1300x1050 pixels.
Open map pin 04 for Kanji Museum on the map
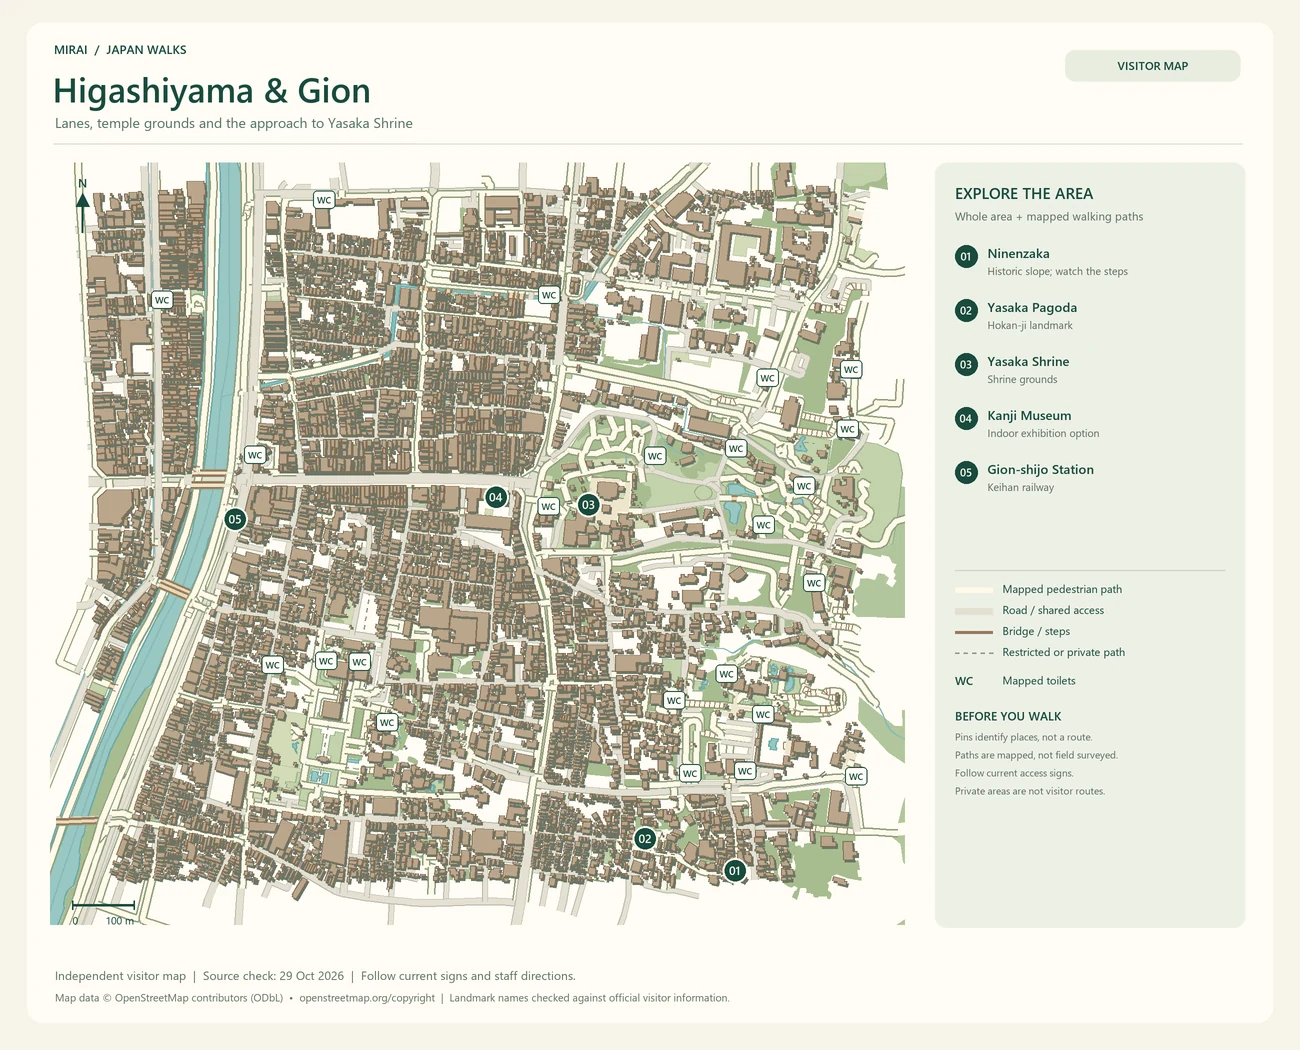[495, 497]
